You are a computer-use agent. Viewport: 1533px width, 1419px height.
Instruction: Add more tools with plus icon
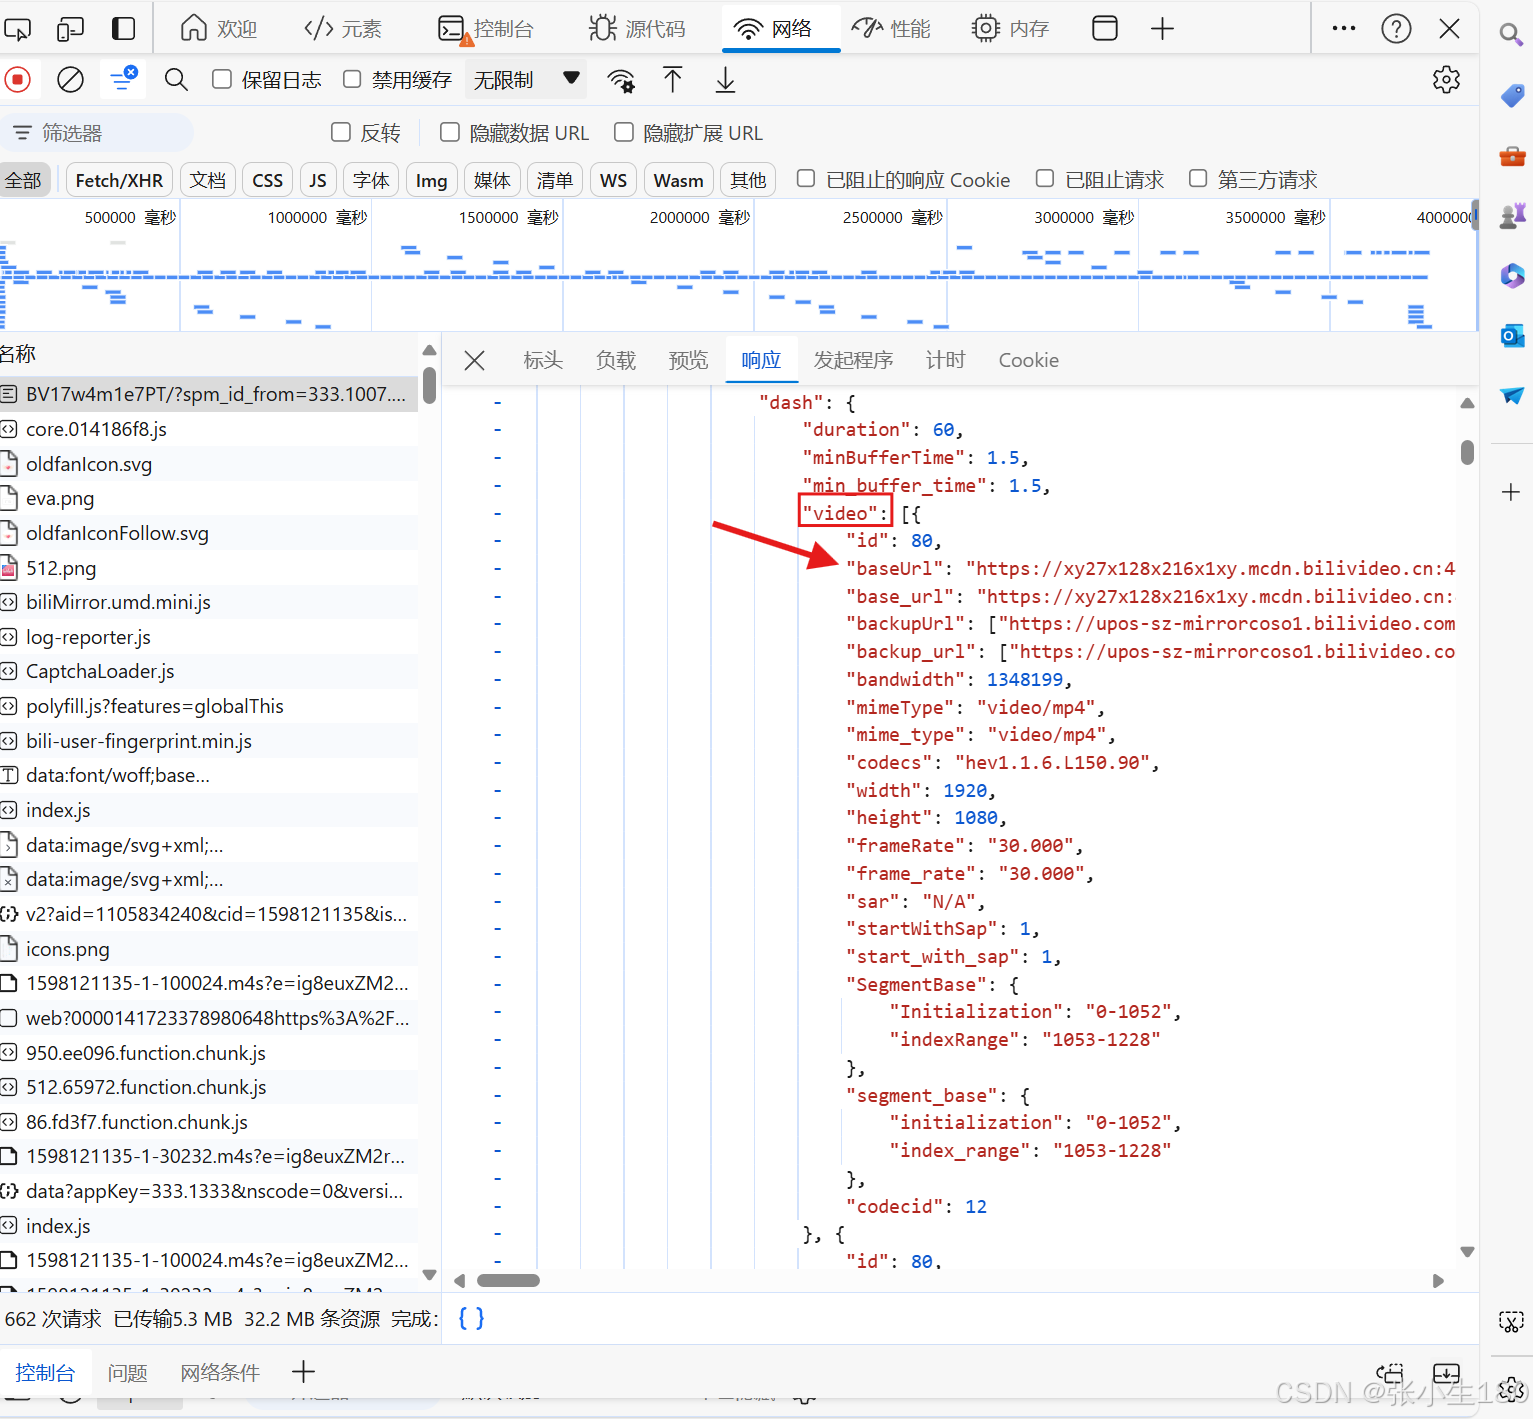1162,29
